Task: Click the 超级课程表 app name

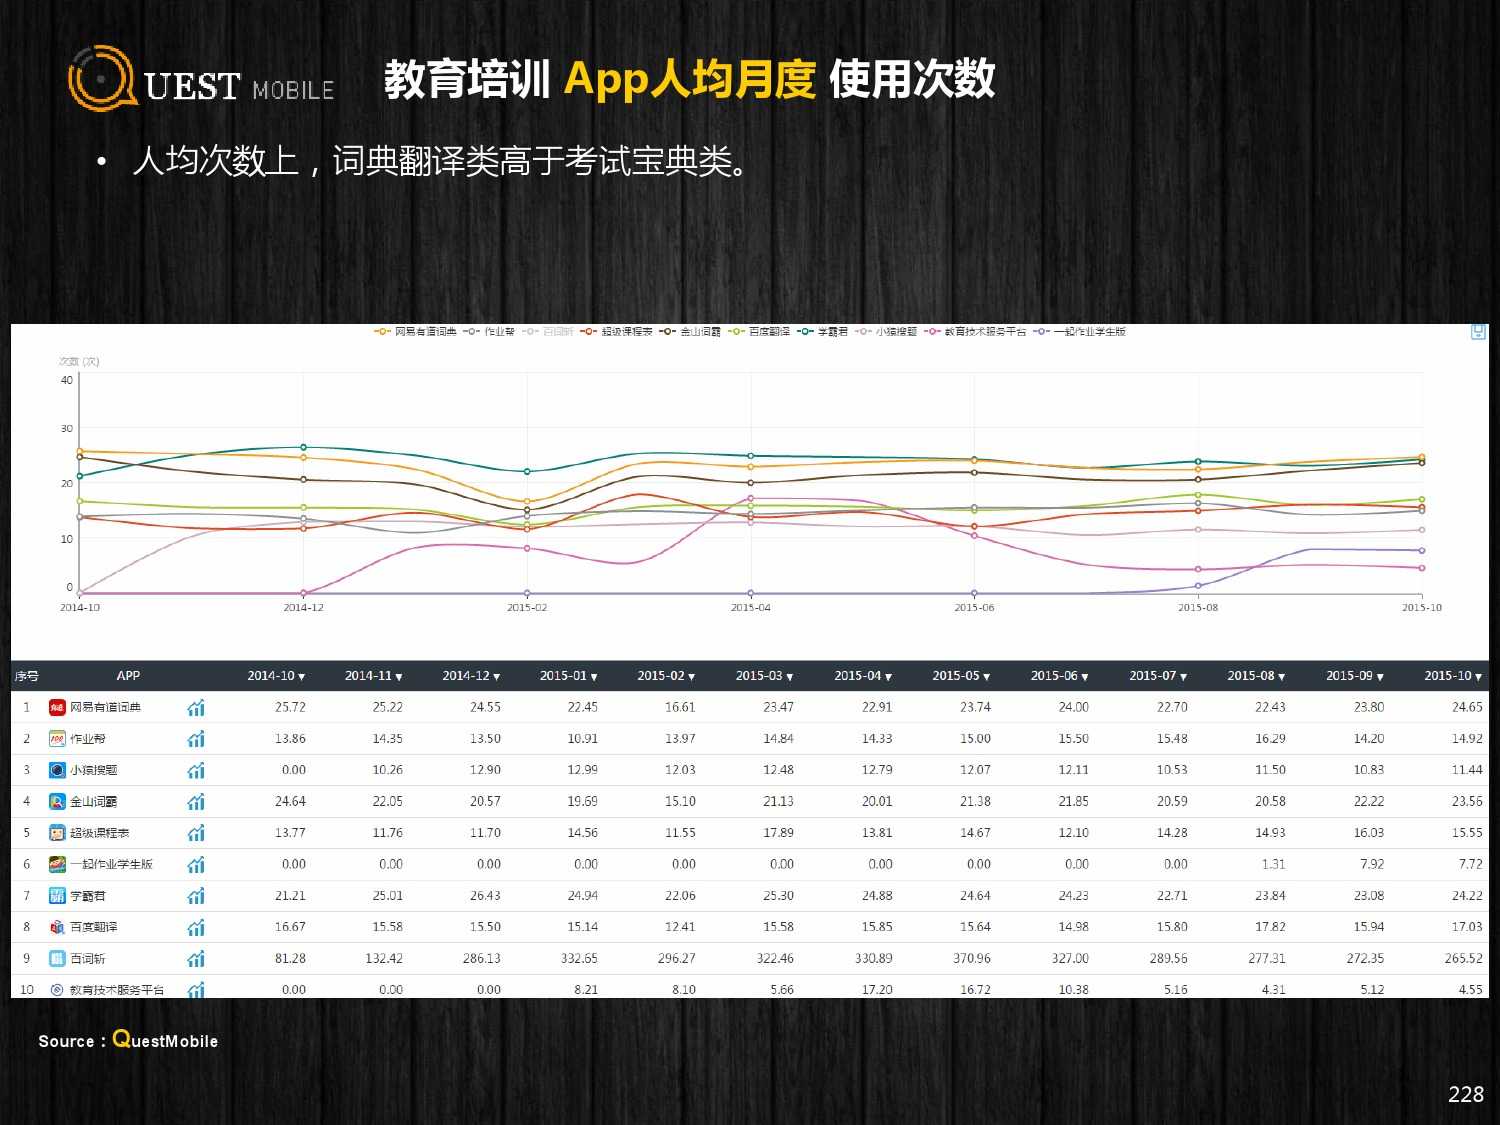Action: (99, 833)
